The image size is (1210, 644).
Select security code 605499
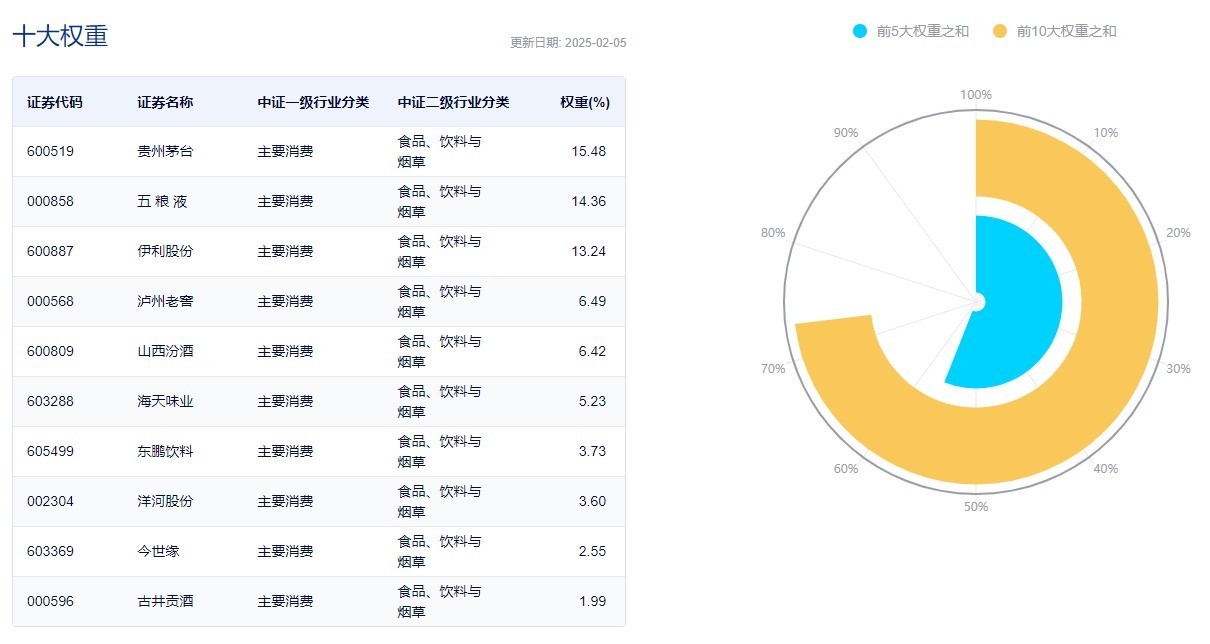point(50,451)
